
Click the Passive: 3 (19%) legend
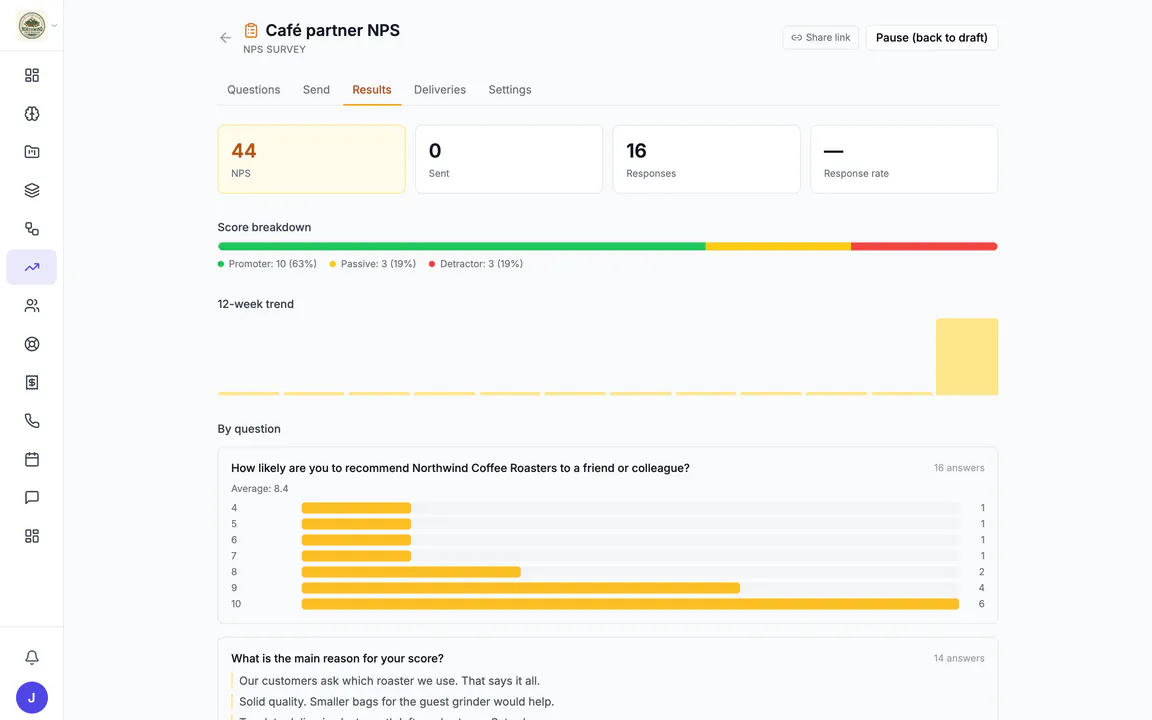pyautogui.click(x=372, y=264)
